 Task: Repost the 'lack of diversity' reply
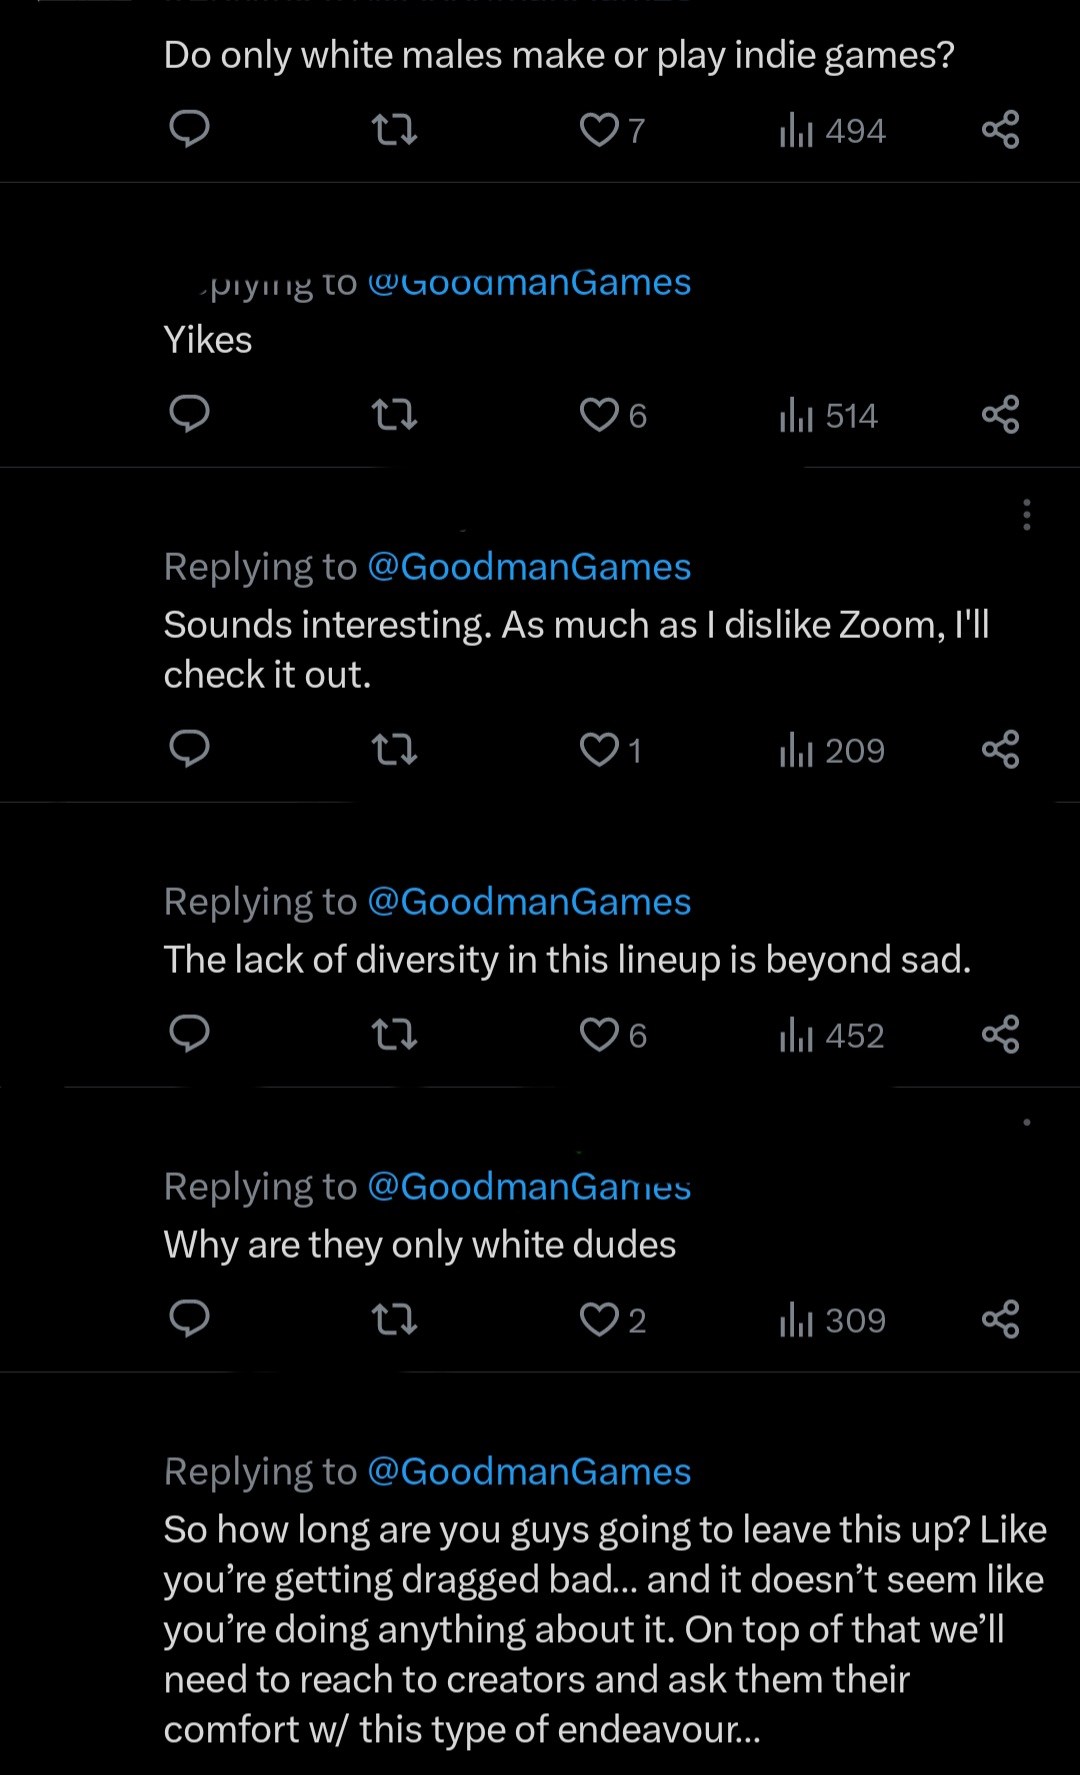tap(394, 1034)
